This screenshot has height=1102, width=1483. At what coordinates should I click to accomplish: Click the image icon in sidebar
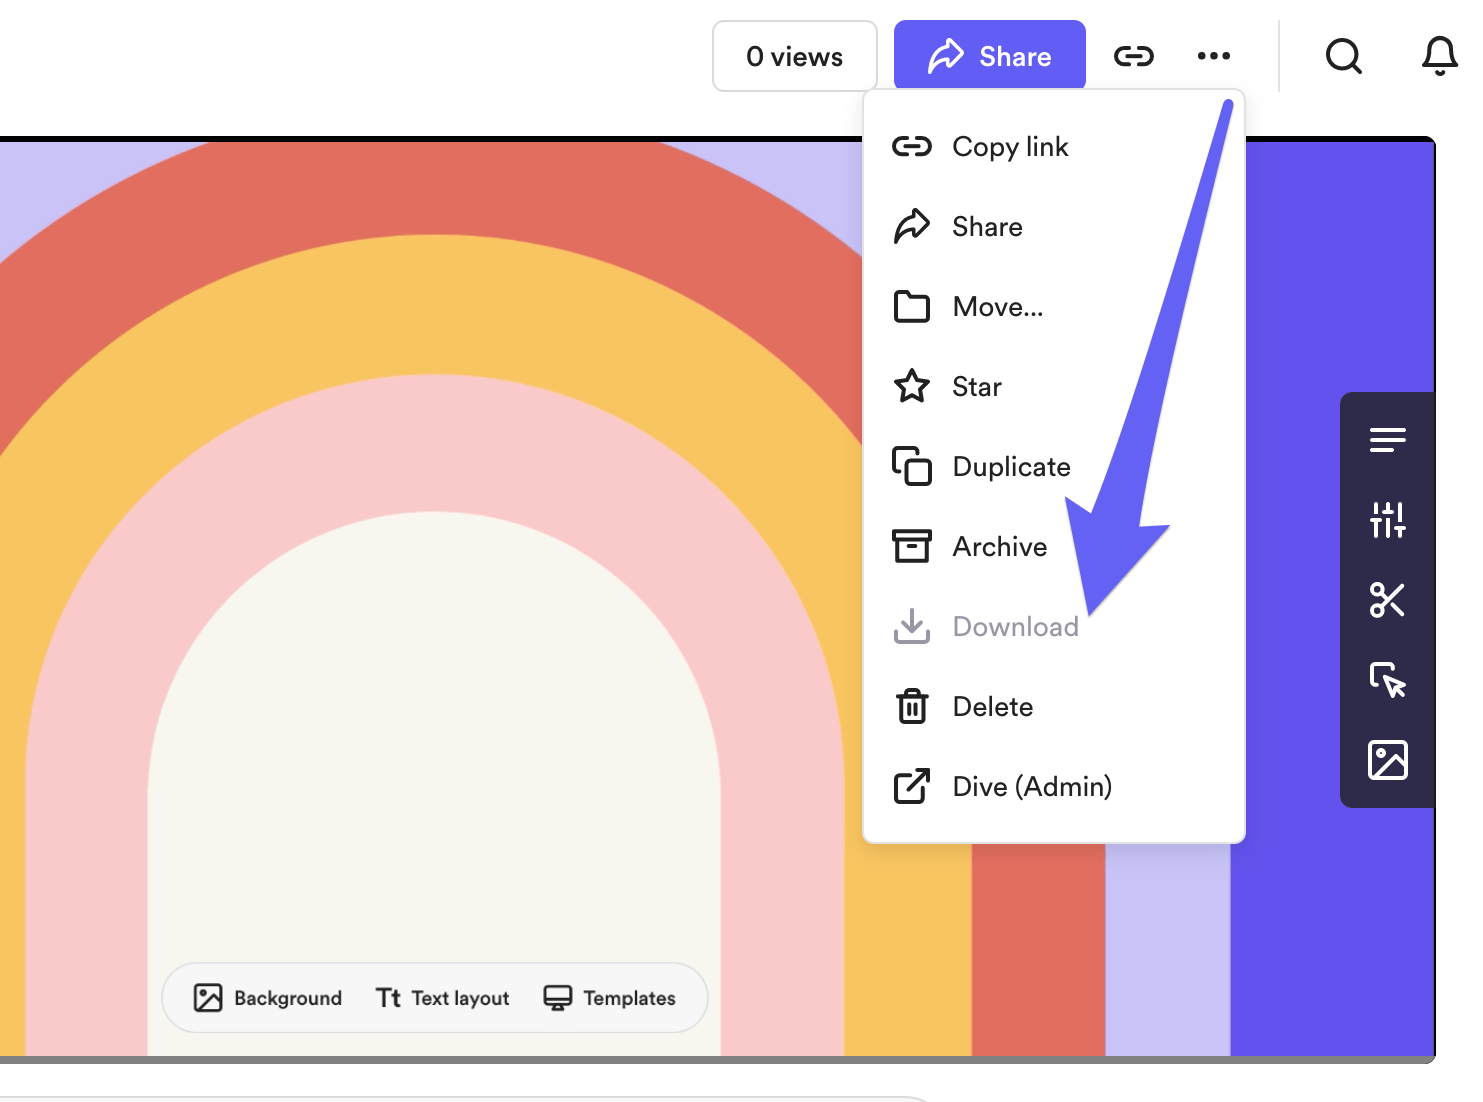click(1387, 760)
